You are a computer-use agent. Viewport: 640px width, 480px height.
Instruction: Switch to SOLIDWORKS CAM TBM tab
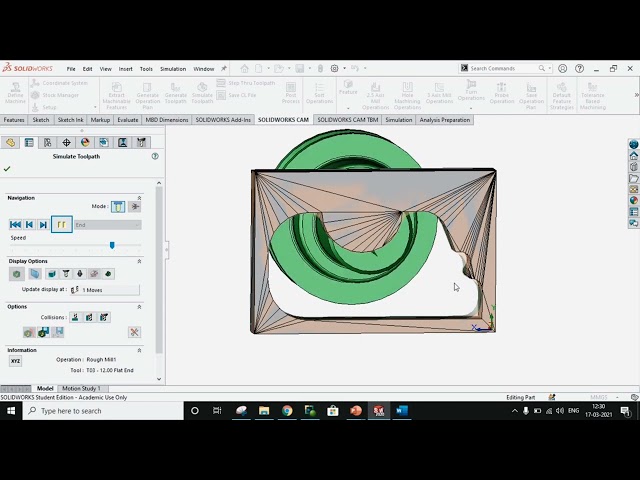[x=348, y=120]
